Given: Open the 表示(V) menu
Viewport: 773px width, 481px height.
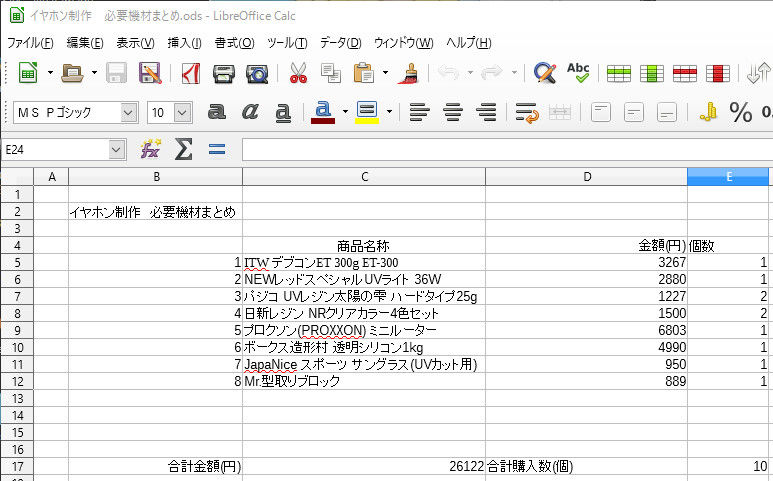Looking at the screenshot, I should 135,43.
